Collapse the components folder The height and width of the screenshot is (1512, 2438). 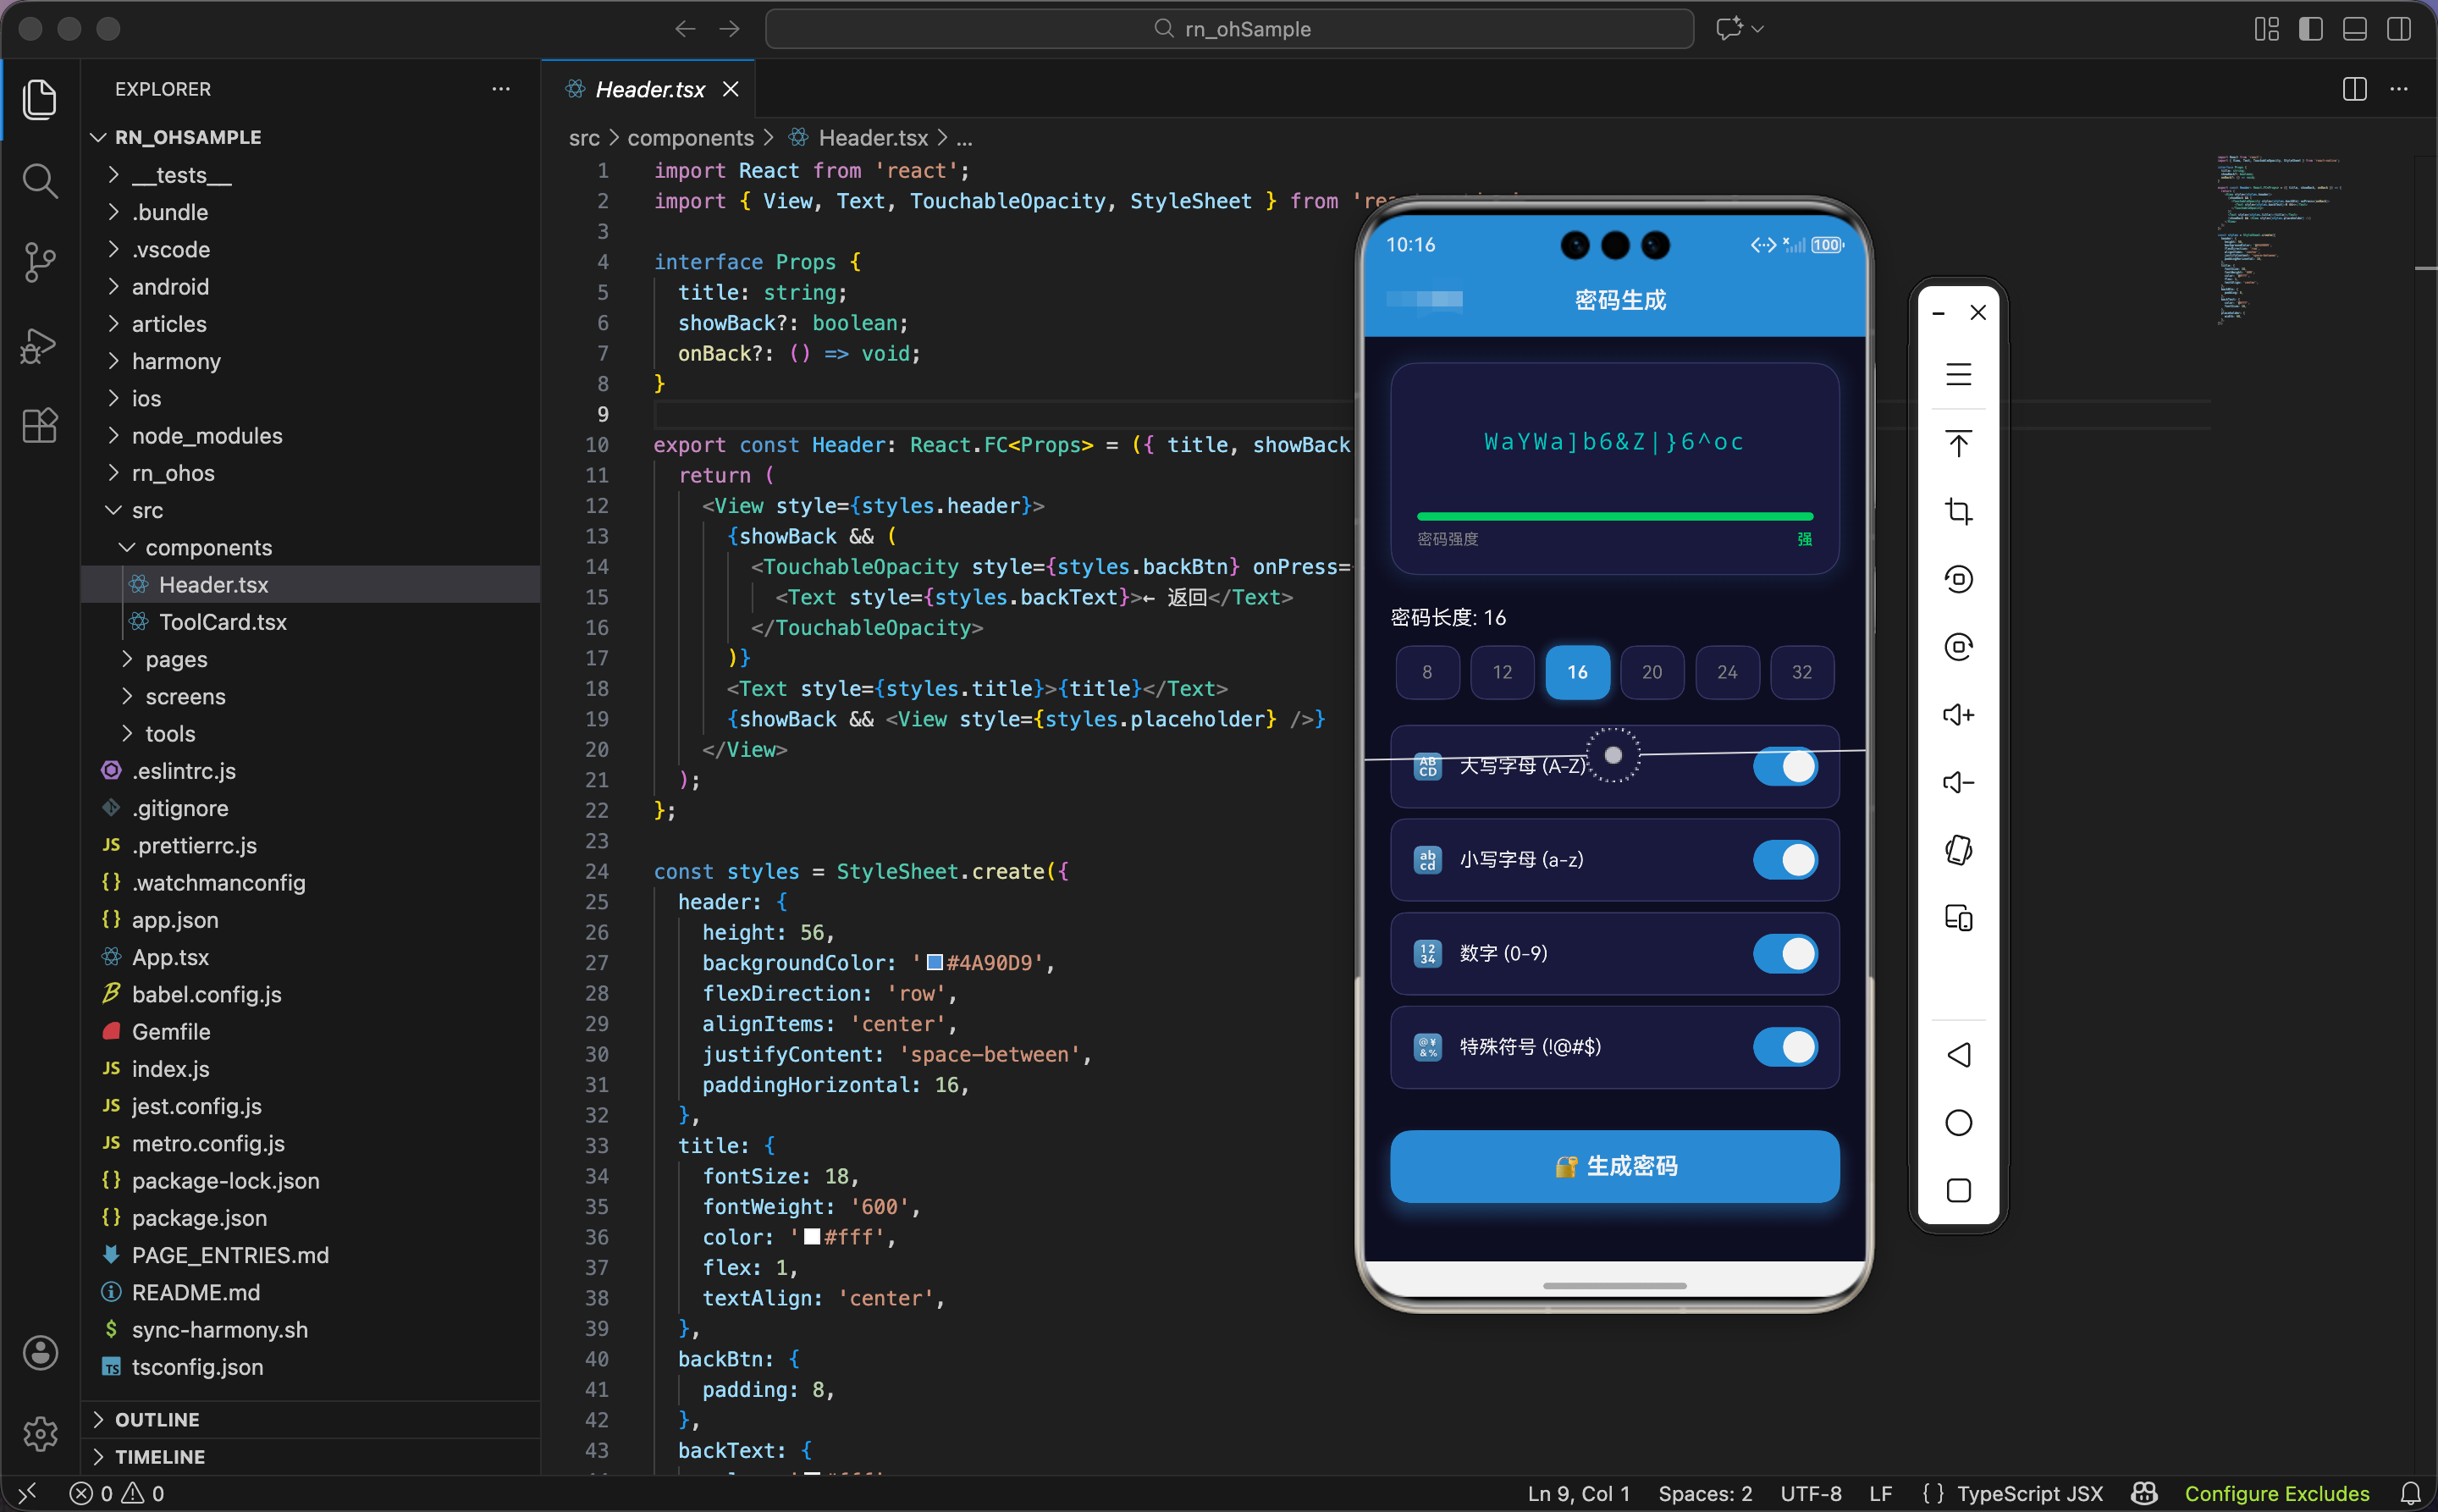tap(208, 548)
